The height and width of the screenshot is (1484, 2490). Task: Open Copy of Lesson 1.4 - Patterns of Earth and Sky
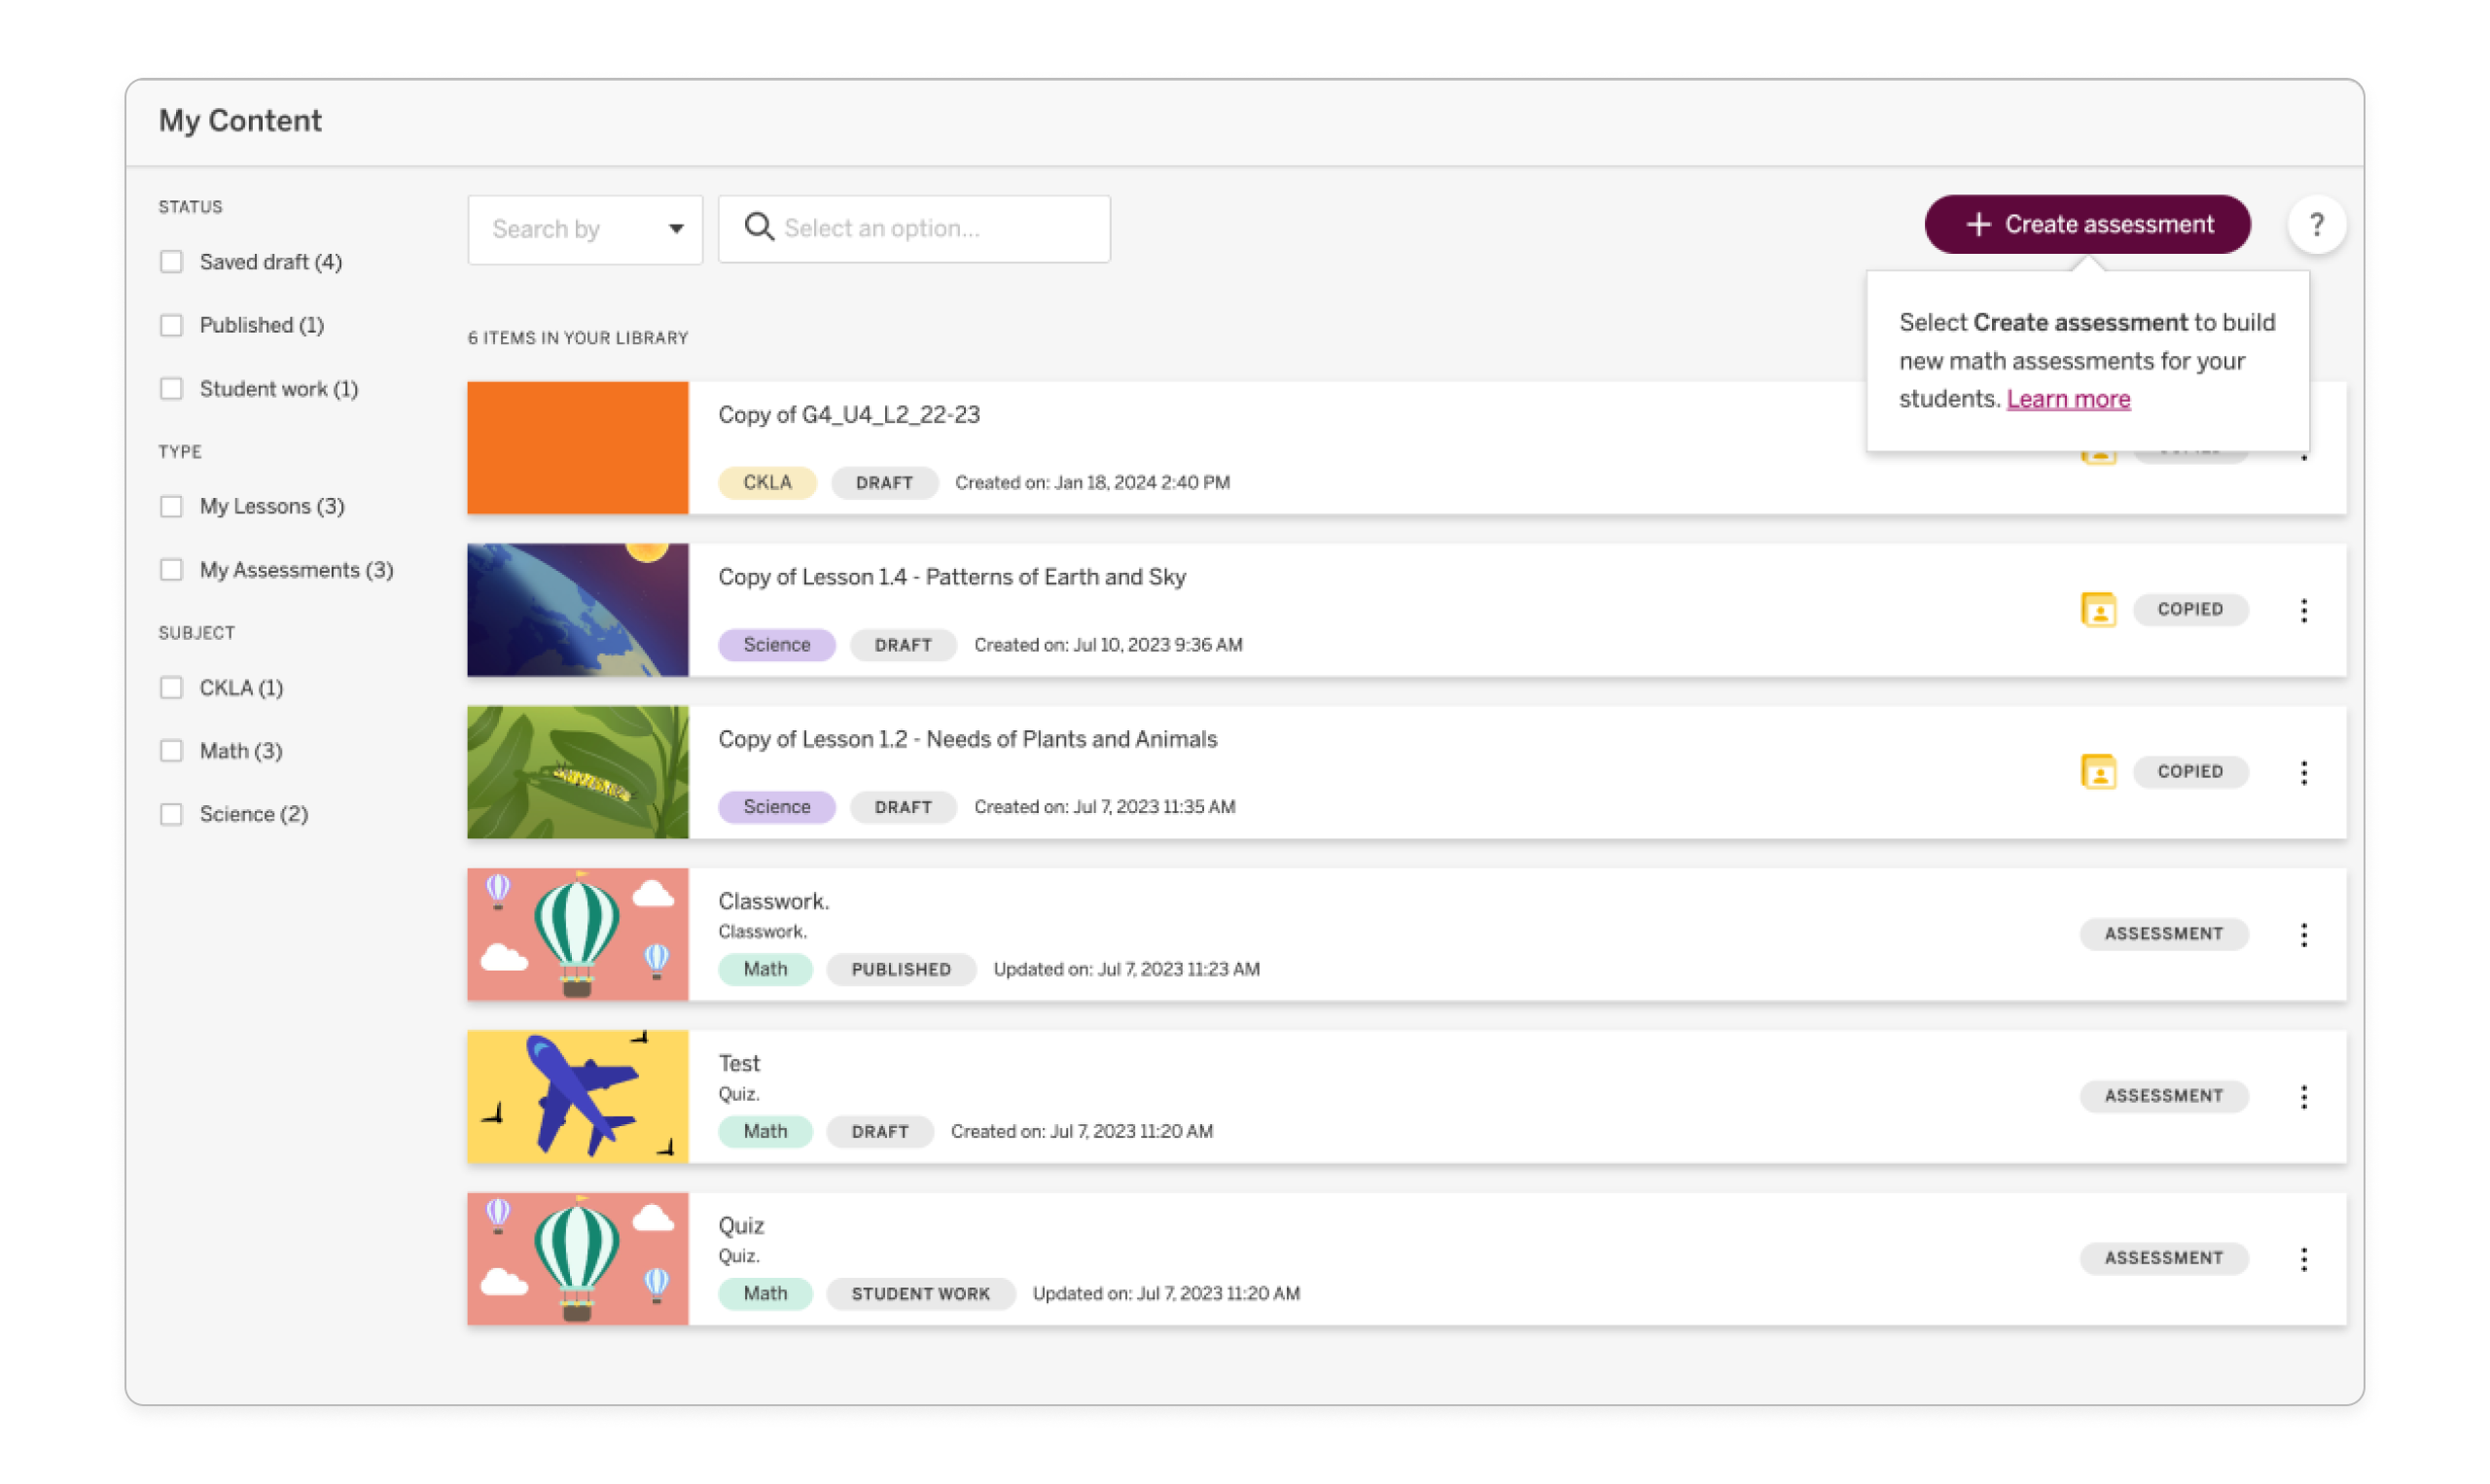point(952,577)
